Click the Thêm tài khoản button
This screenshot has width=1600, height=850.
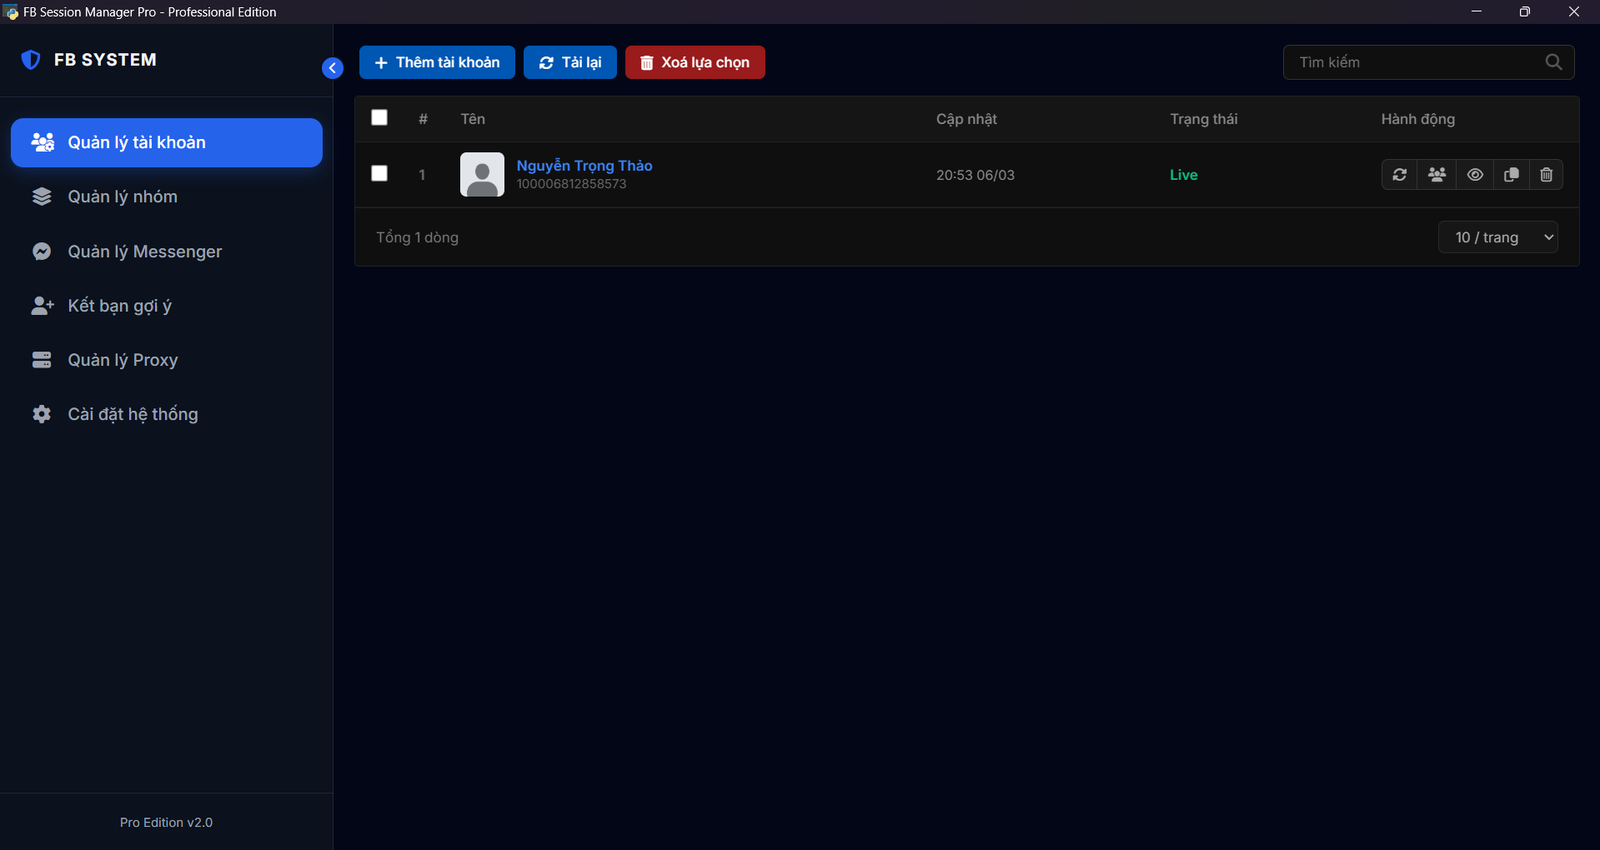click(x=437, y=62)
